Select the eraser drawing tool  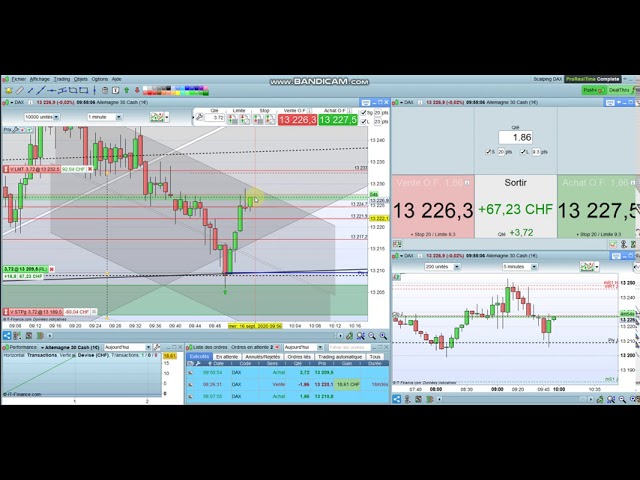coord(19,90)
